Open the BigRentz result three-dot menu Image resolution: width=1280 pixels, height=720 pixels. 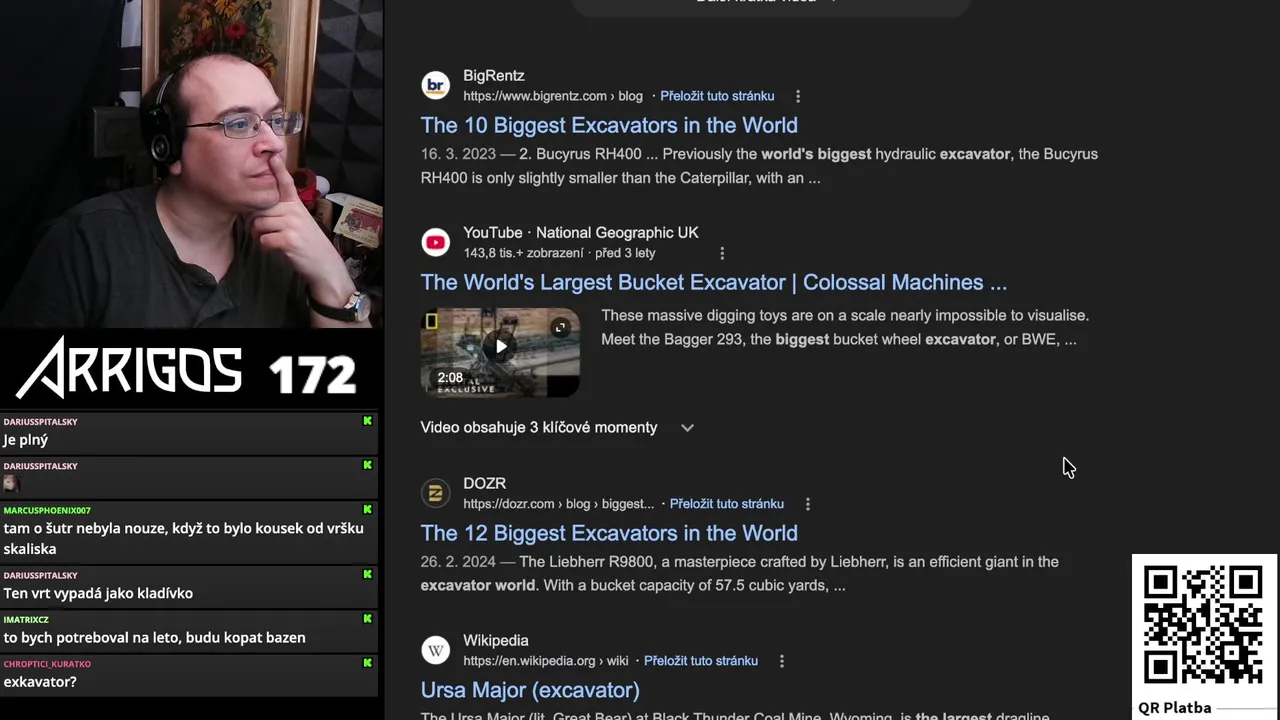click(798, 97)
